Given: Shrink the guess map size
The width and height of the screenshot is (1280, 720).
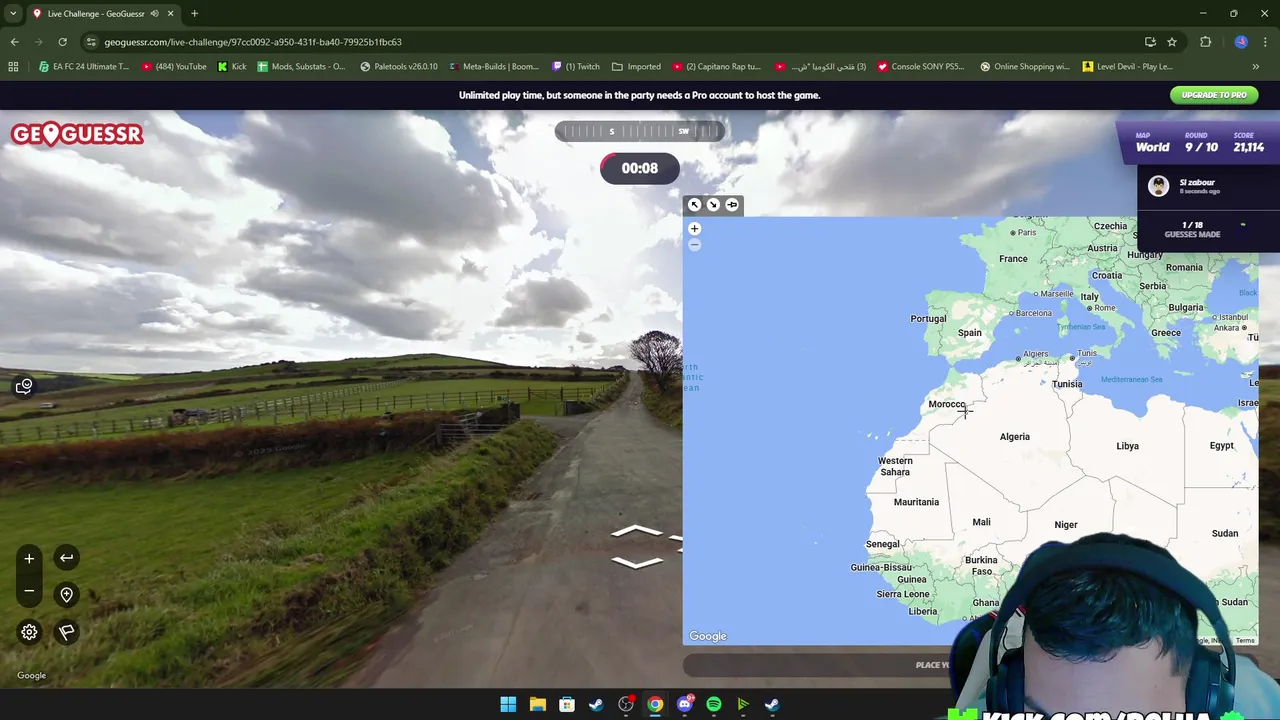Looking at the screenshot, I should point(713,205).
